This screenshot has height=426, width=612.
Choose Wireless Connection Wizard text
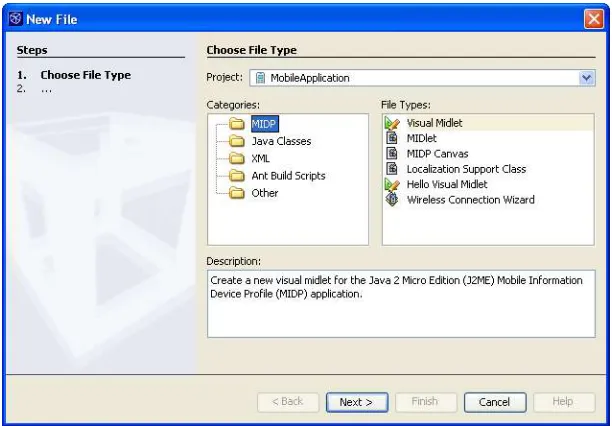(x=470, y=200)
